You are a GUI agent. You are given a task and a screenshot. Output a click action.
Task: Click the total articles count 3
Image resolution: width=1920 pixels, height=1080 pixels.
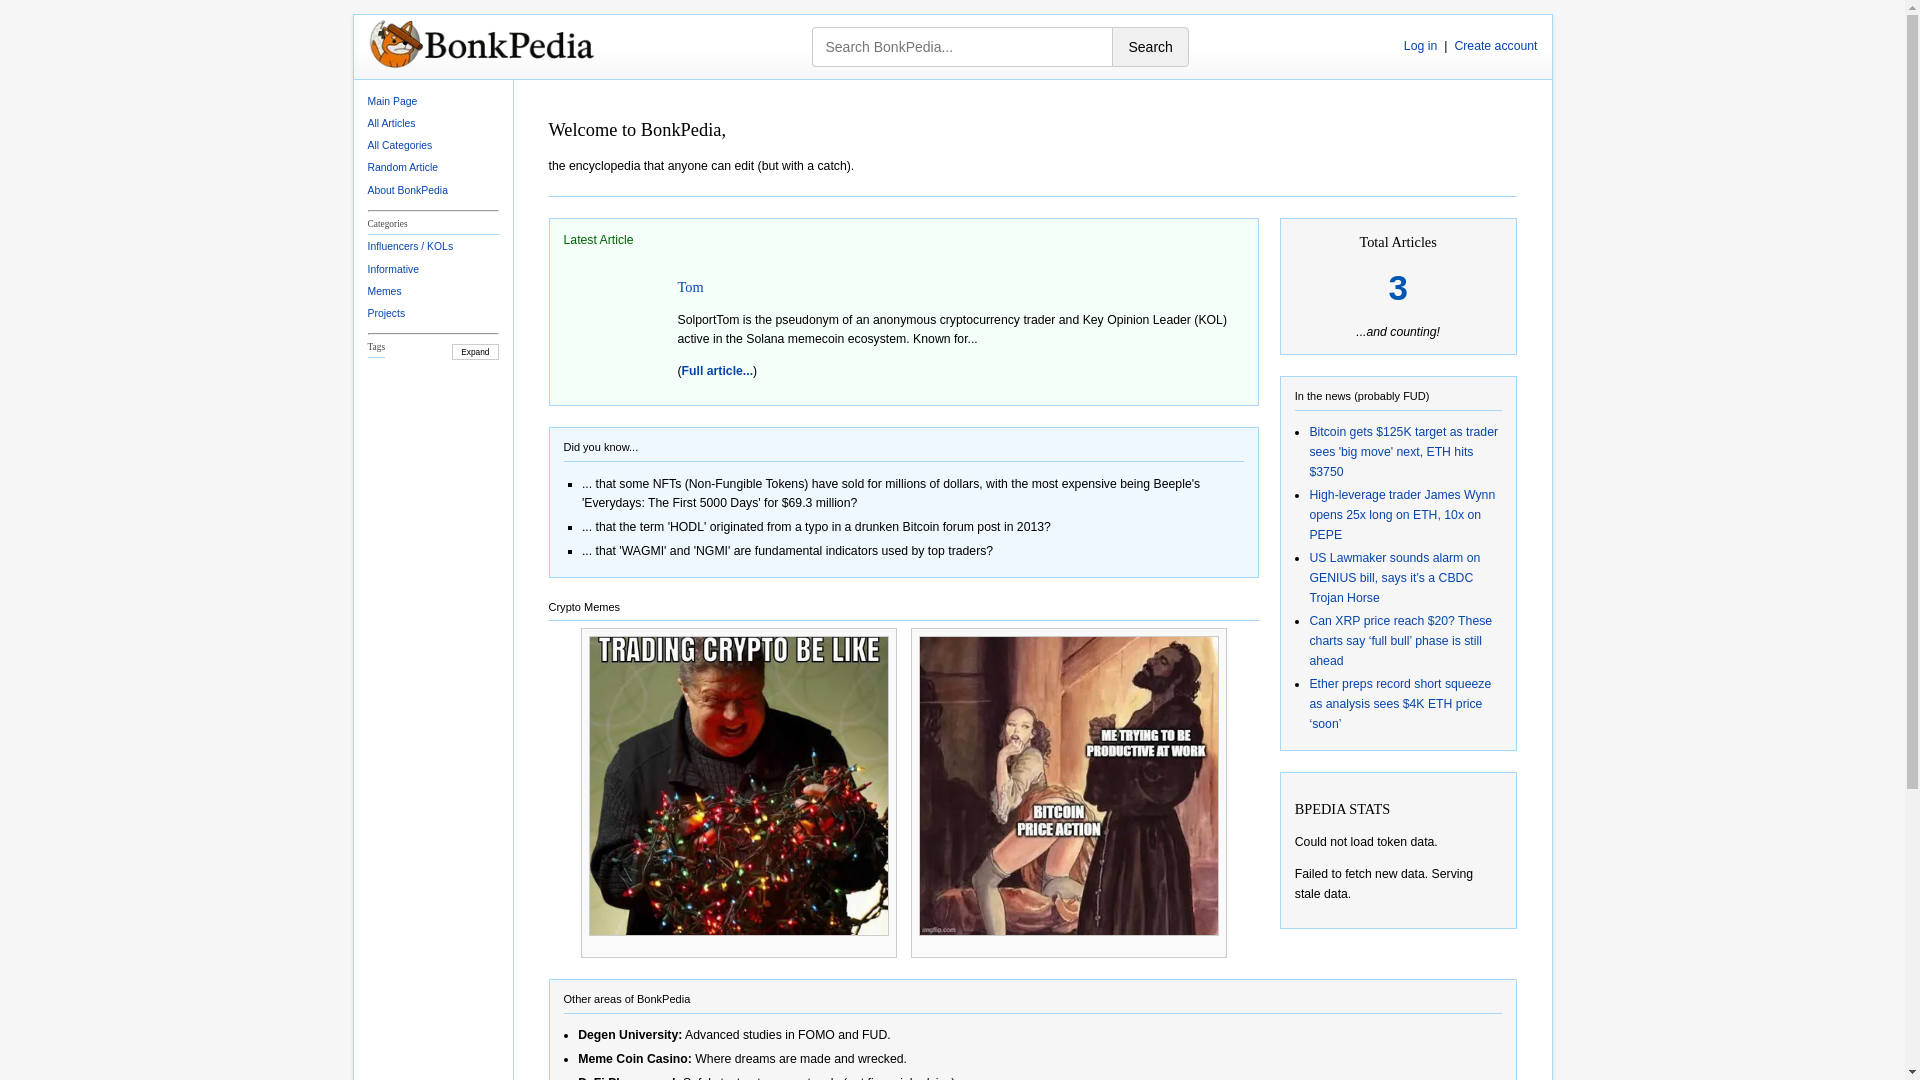pos(1398,289)
